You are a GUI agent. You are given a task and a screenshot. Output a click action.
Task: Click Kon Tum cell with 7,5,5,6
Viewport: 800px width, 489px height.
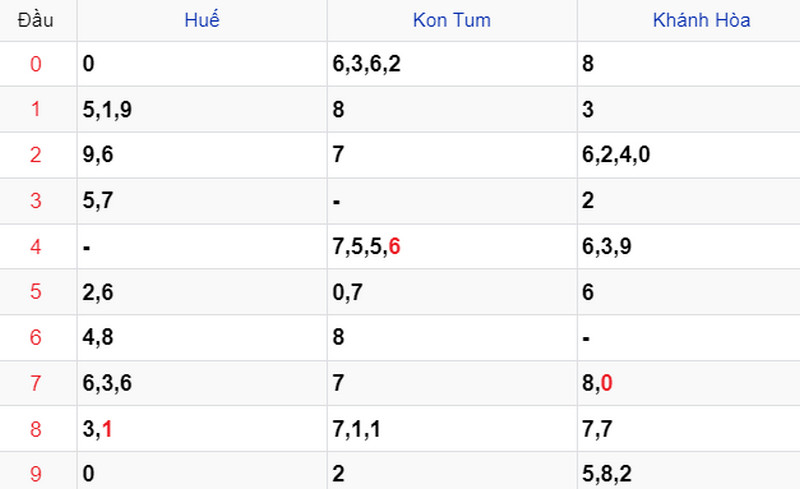pos(366,246)
